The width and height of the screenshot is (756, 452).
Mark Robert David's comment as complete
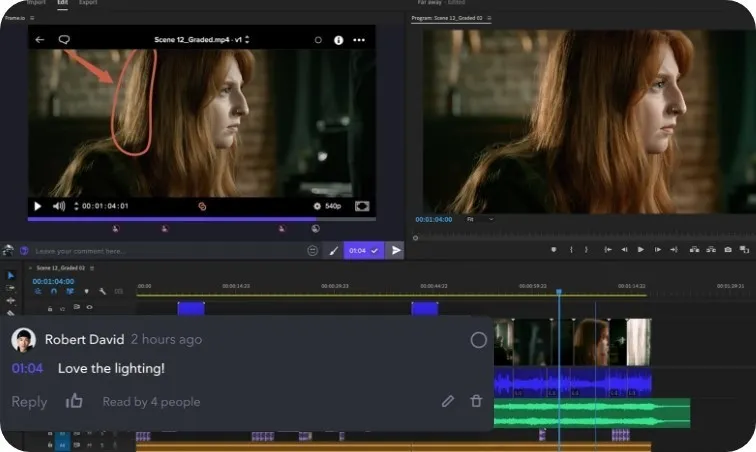478,340
